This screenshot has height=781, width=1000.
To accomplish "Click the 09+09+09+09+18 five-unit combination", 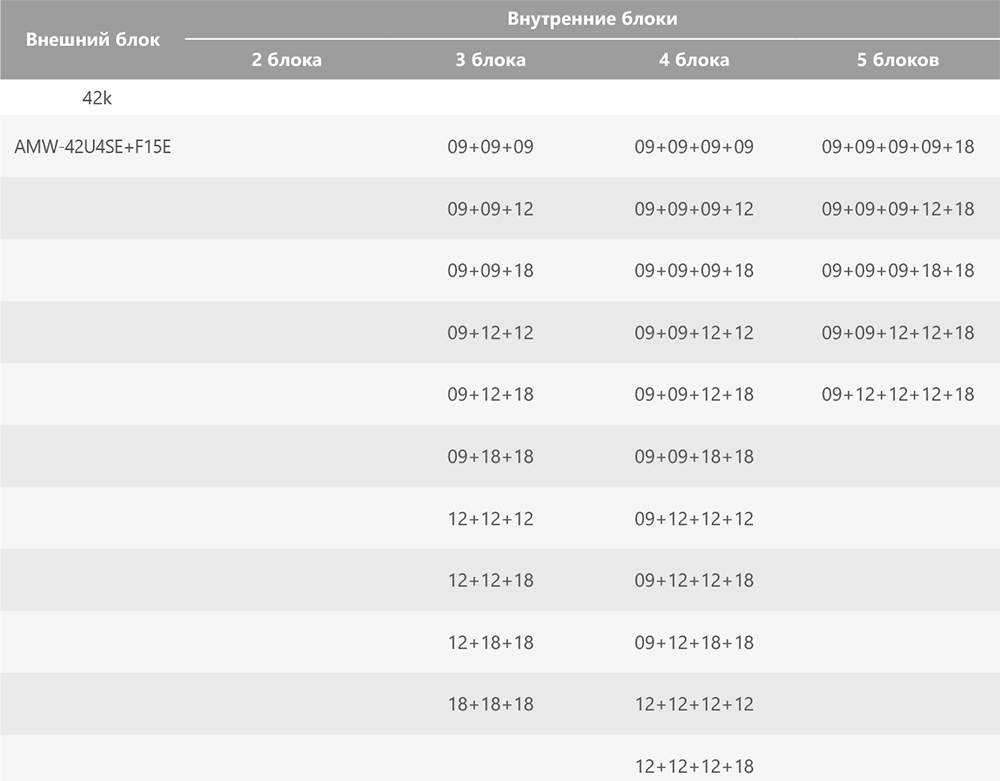I will click(x=898, y=147).
